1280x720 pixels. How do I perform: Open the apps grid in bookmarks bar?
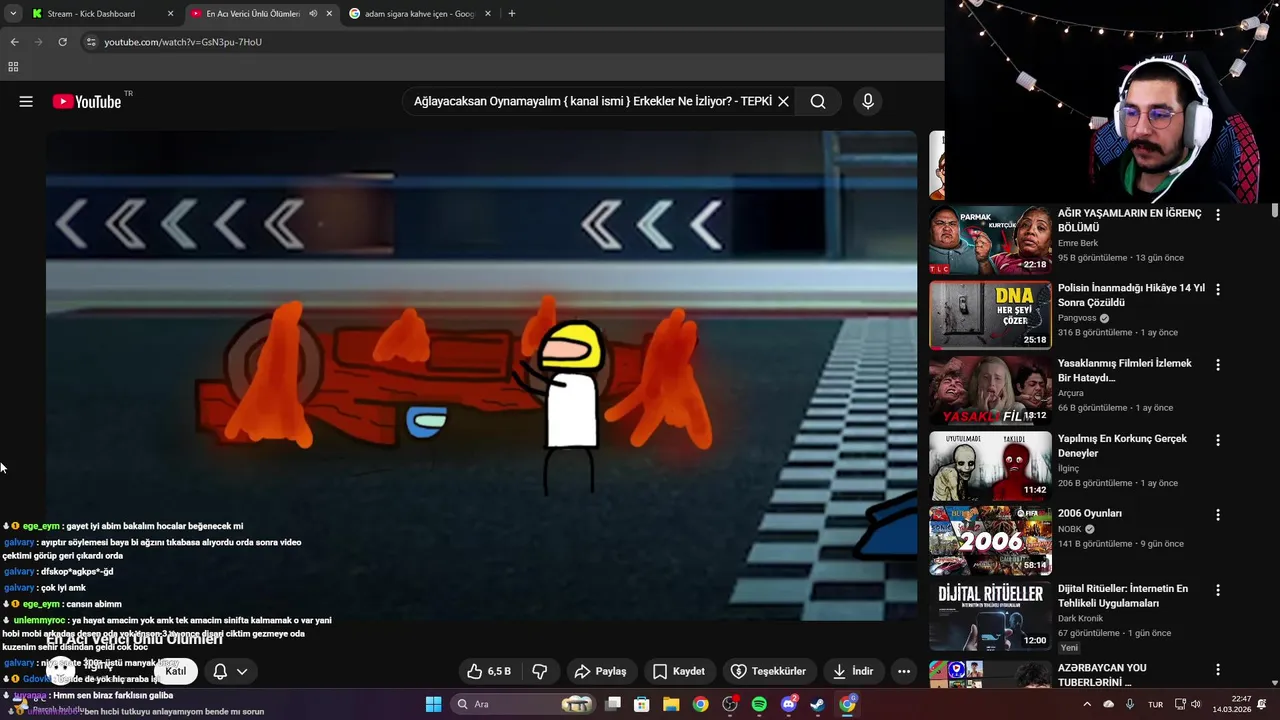13,67
